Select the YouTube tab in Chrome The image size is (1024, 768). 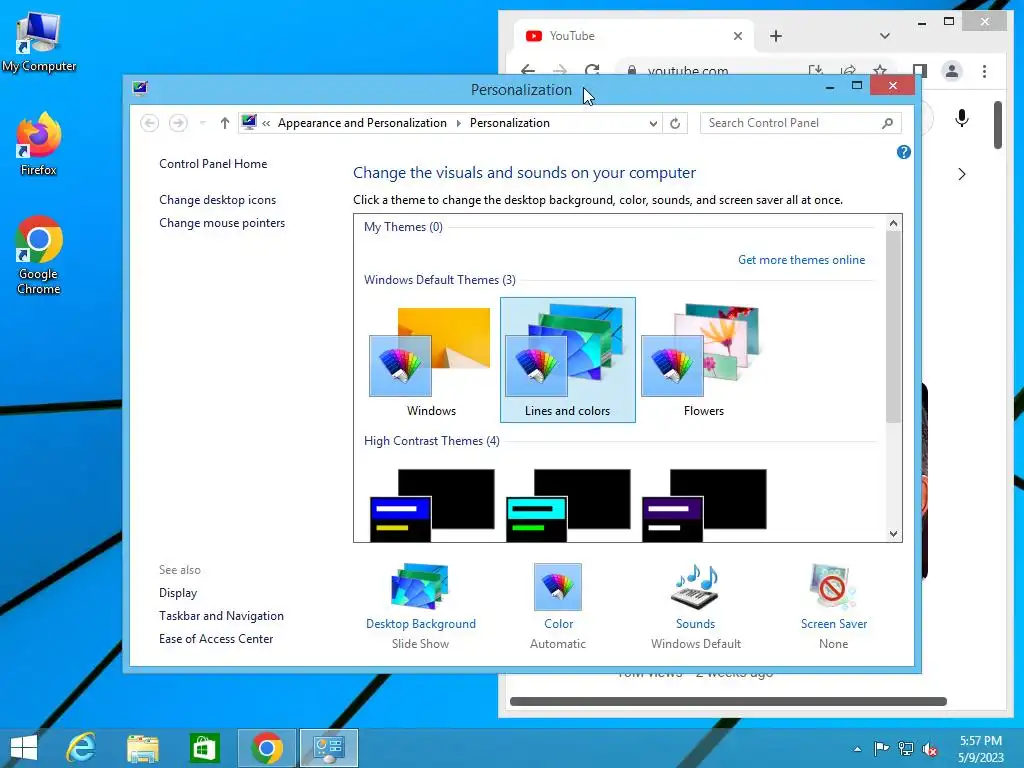point(631,36)
